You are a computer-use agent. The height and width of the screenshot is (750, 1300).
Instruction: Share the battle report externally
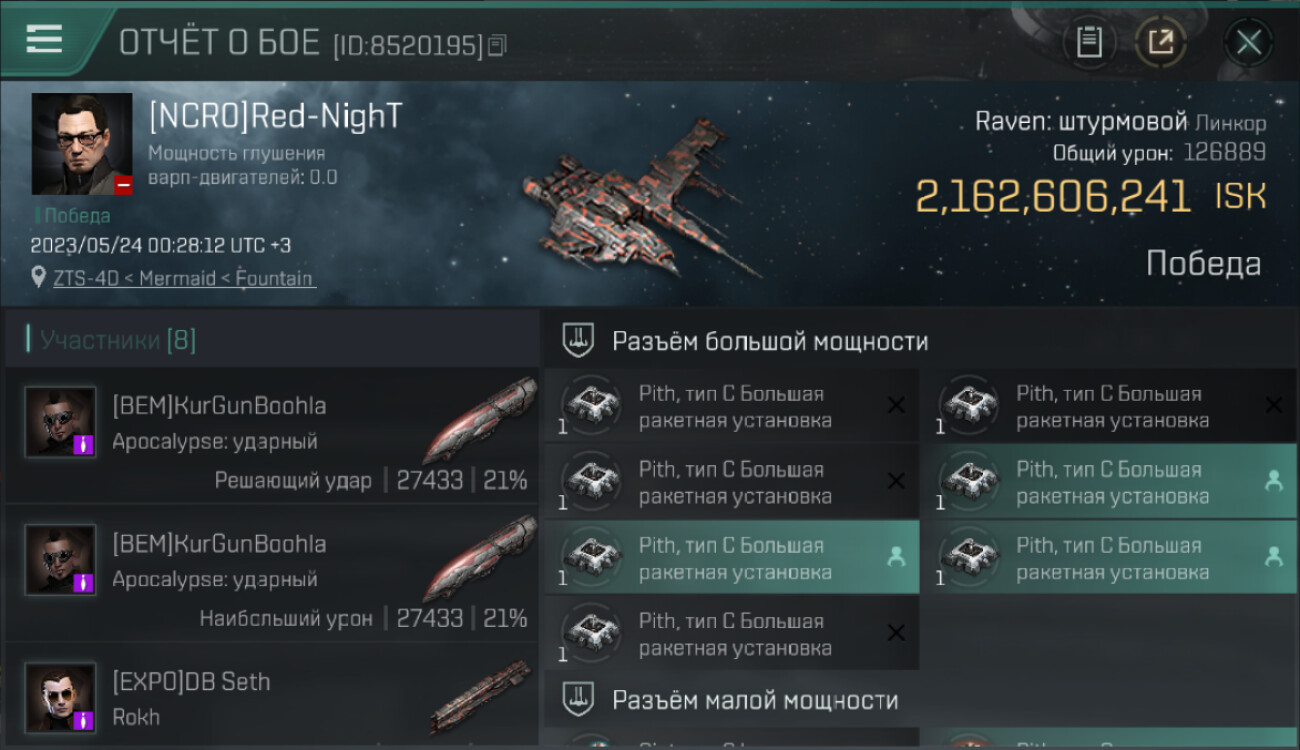(1161, 42)
